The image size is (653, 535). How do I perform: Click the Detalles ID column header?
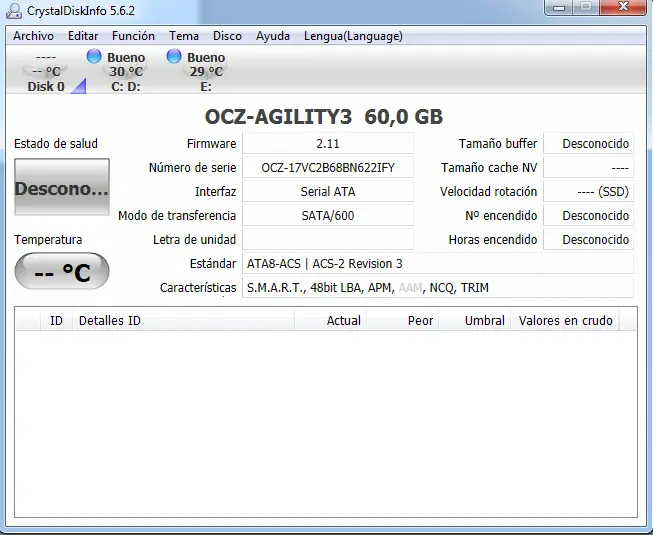(183, 321)
